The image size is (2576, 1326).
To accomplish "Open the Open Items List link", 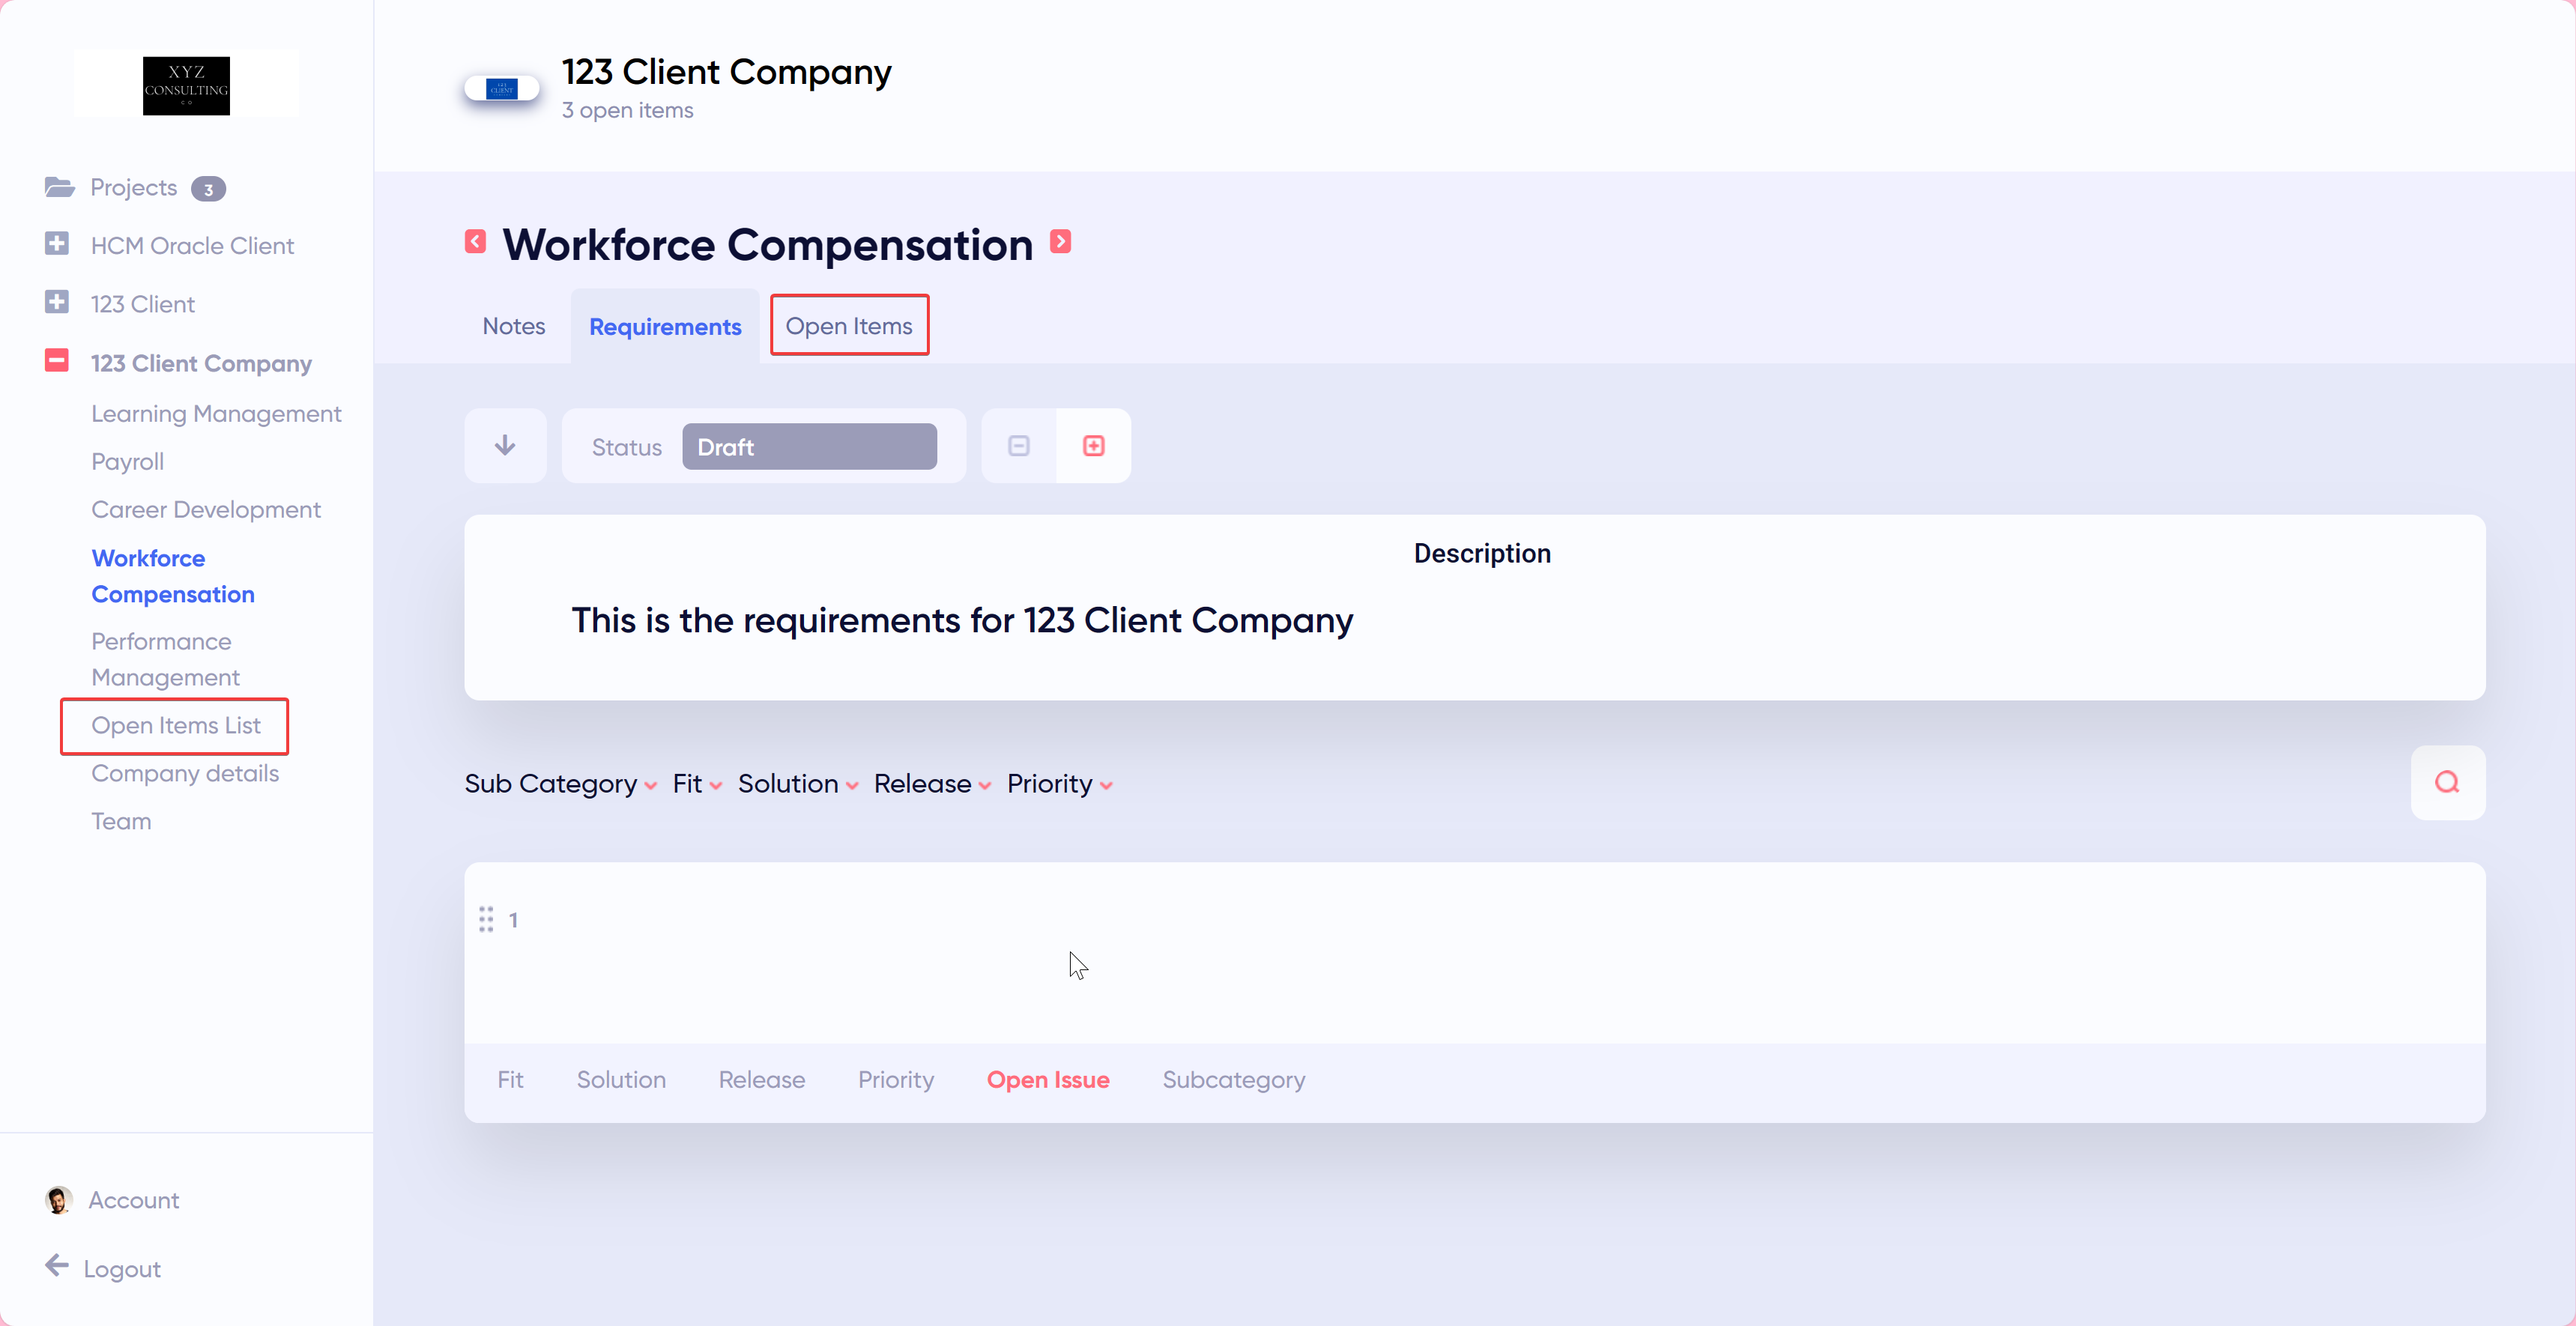I will [x=175, y=725].
